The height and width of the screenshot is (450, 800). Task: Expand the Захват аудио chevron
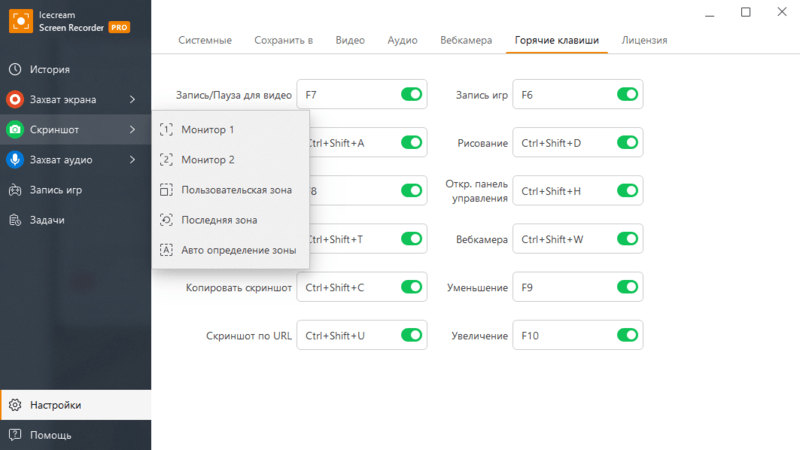click(133, 160)
